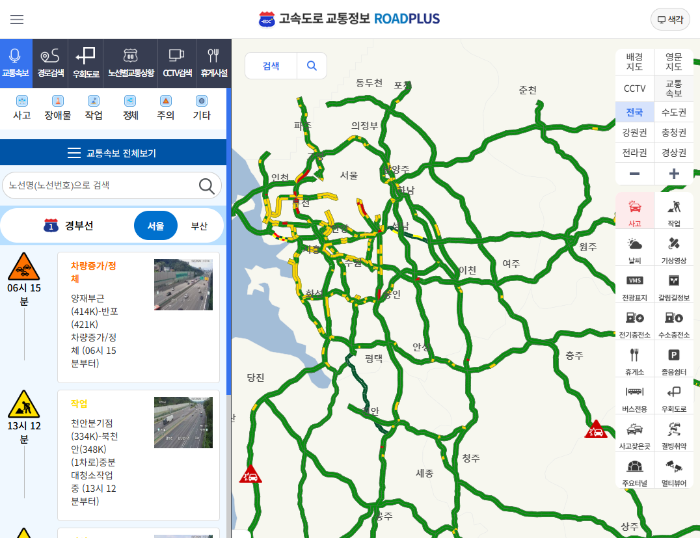Open the 휴게시설 tab

point(213,63)
